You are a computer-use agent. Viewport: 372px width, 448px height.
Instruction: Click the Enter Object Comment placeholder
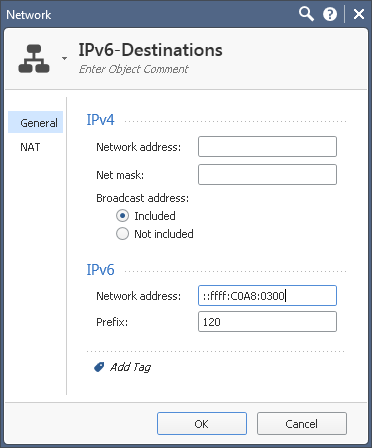tap(134, 69)
